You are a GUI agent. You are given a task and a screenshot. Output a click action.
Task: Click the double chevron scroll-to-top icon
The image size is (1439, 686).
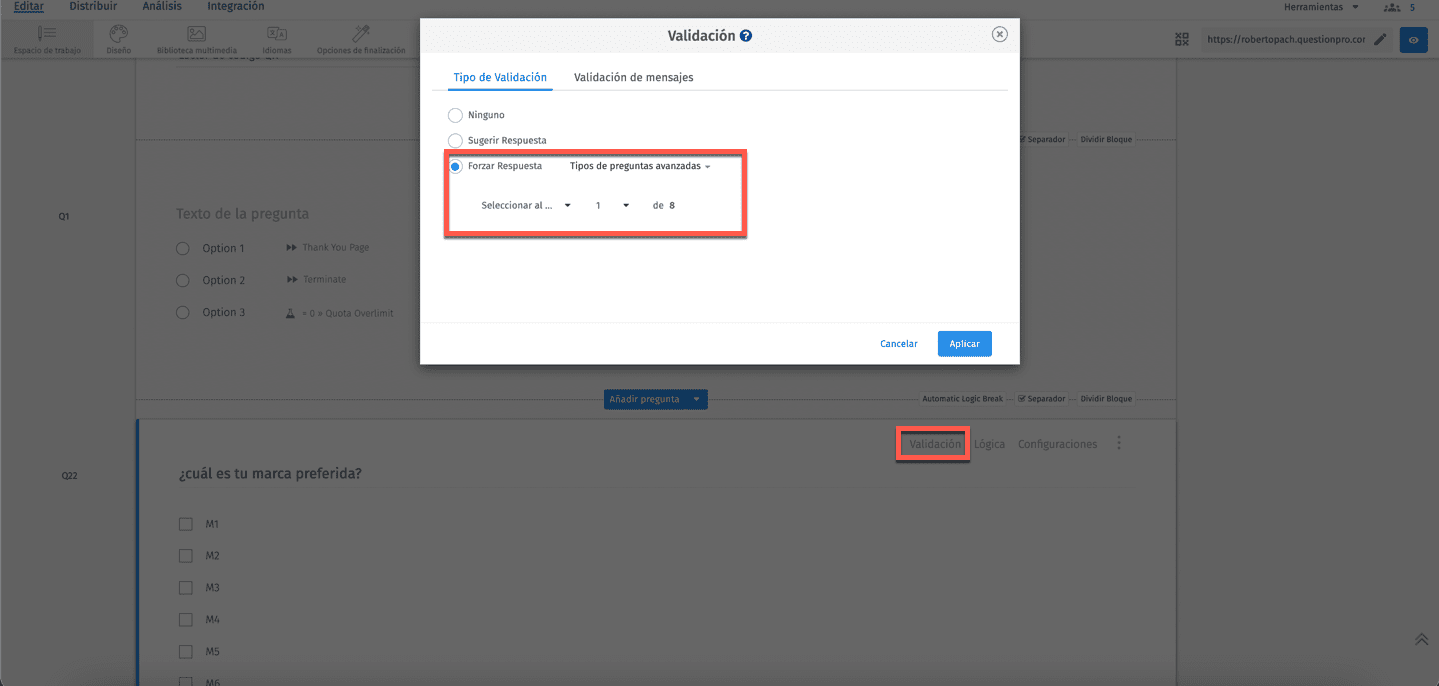1421,639
